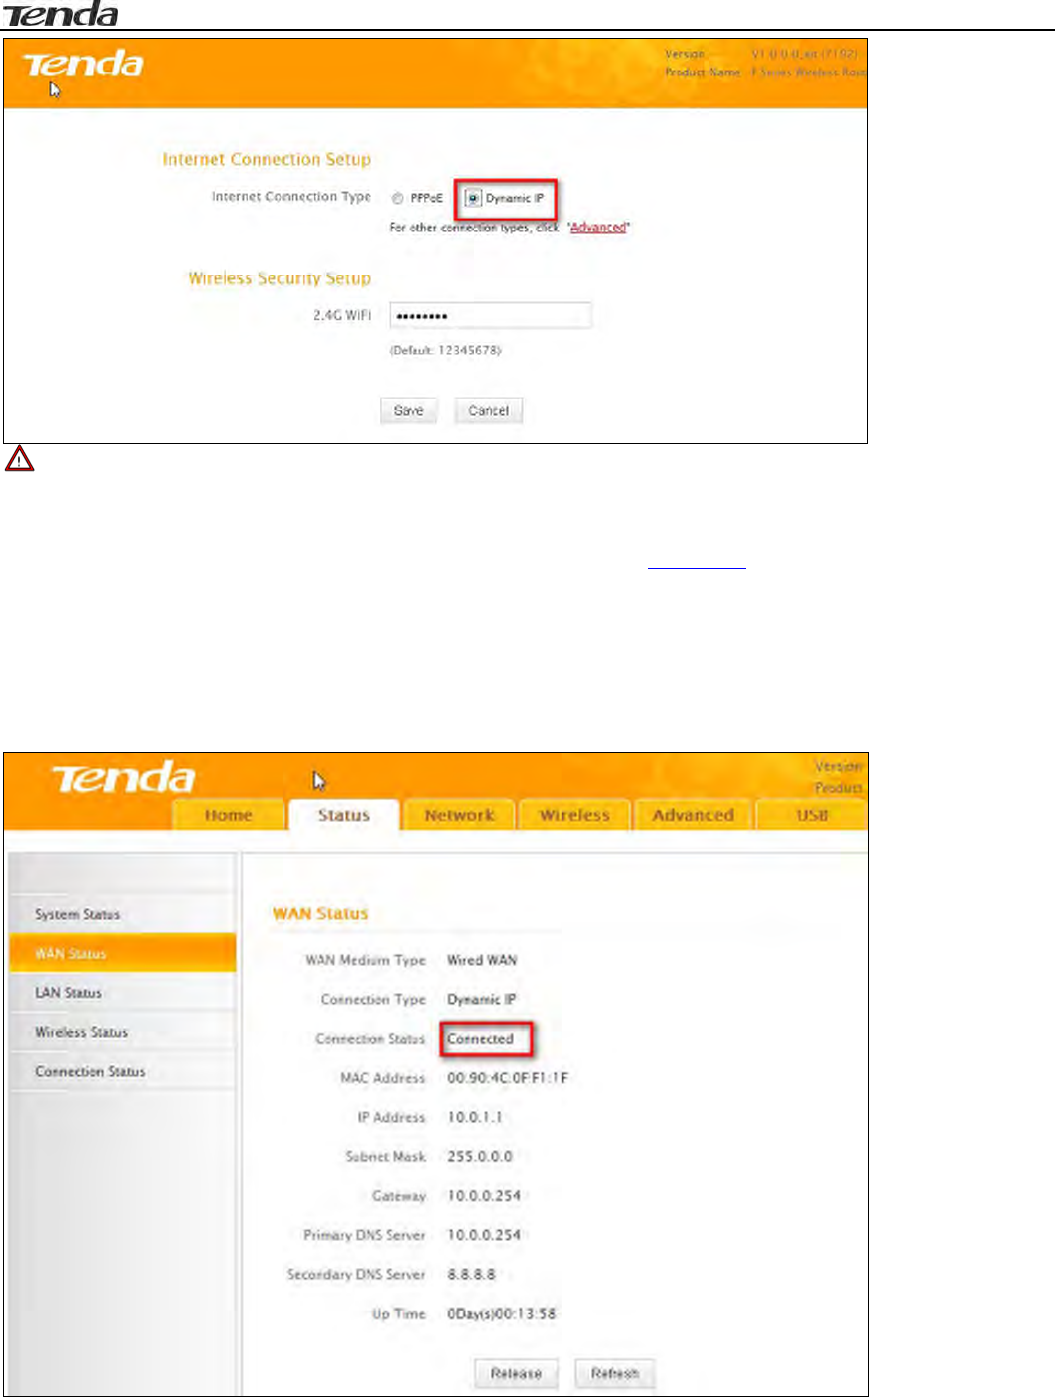
Task: Click the Tenda logo in status page header
Action: [123, 777]
